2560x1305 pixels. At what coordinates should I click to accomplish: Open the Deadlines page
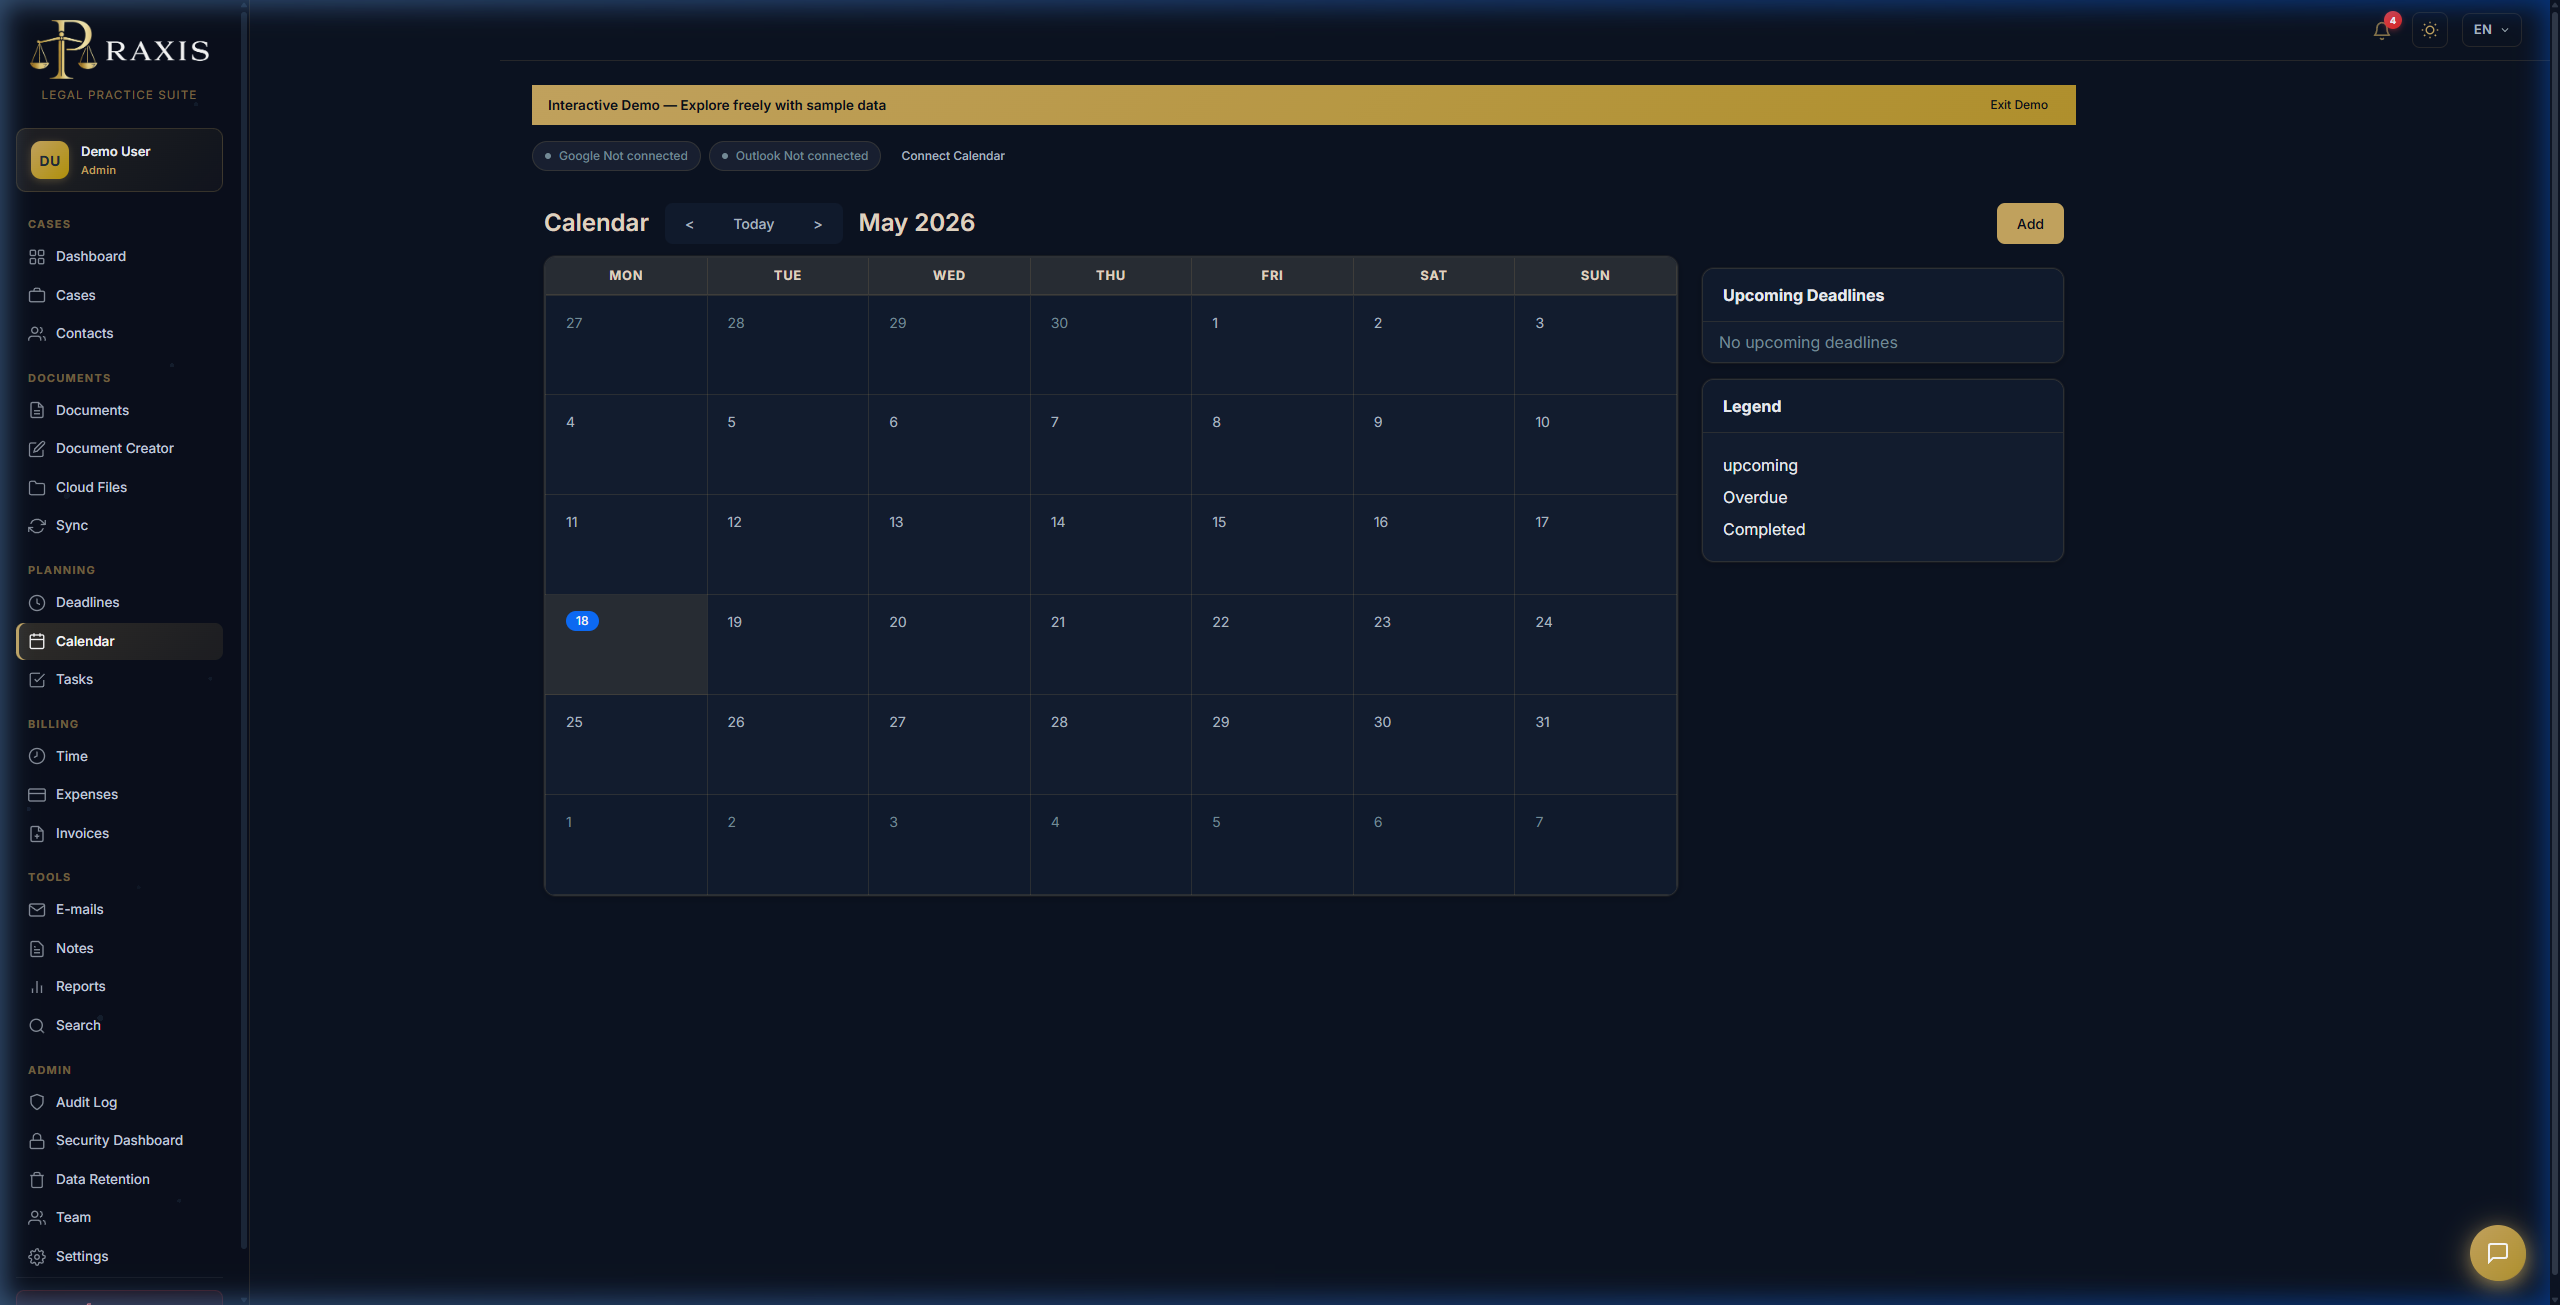(x=119, y=603)
